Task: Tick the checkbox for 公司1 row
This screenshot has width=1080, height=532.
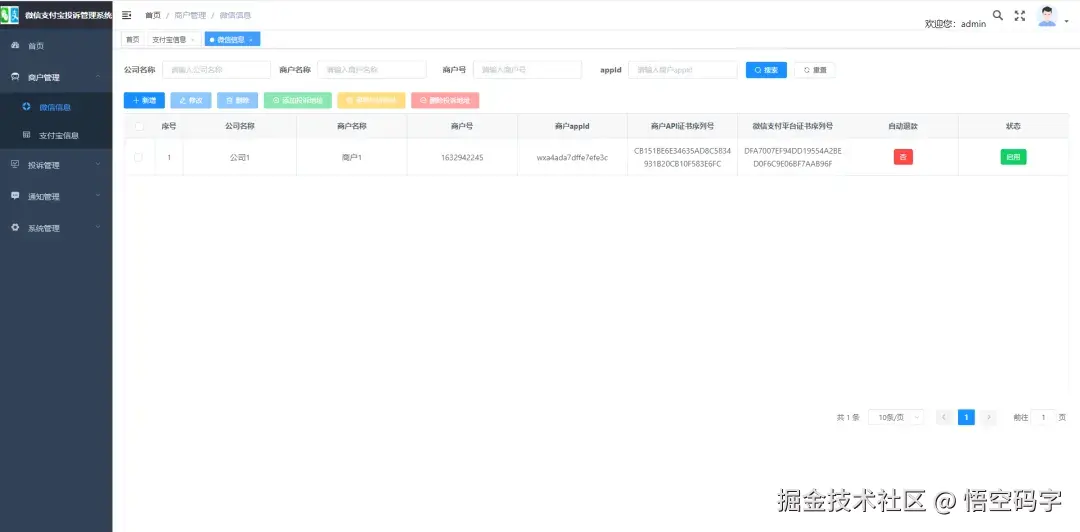Action: [x=138, y=157]
